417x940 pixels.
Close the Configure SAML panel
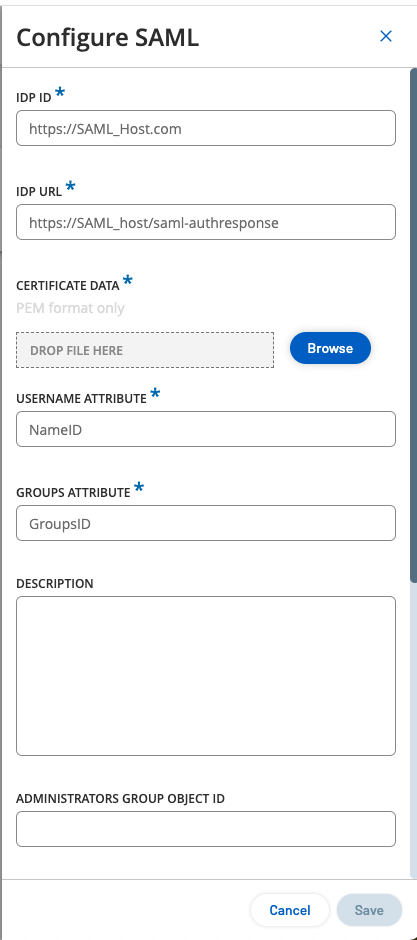pyautogui.click(x=386, y=37)
